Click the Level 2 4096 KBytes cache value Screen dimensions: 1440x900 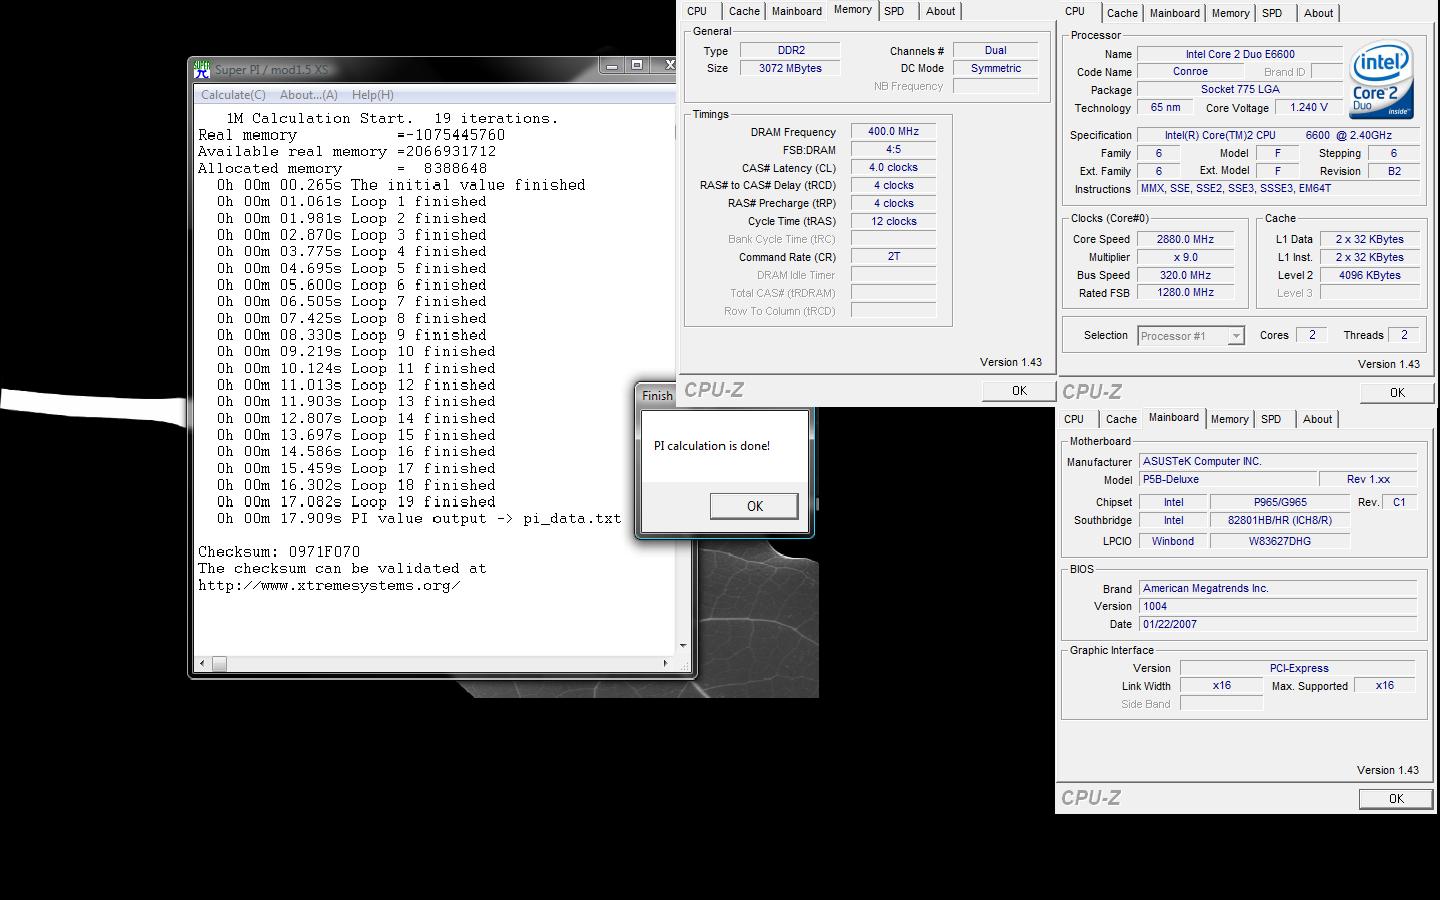point(1369,275)
